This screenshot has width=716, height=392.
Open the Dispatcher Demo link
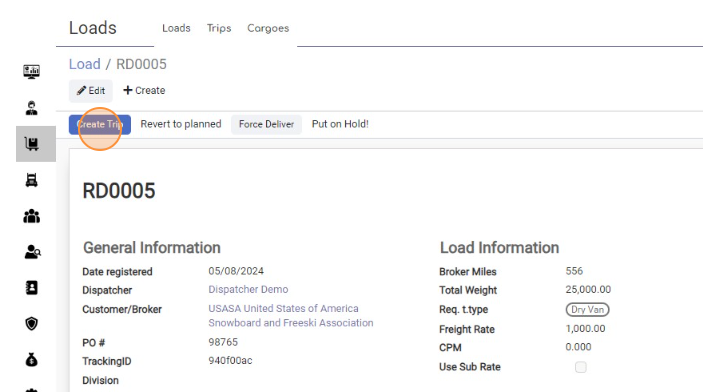pyautogui.click(x=248, y=290)
